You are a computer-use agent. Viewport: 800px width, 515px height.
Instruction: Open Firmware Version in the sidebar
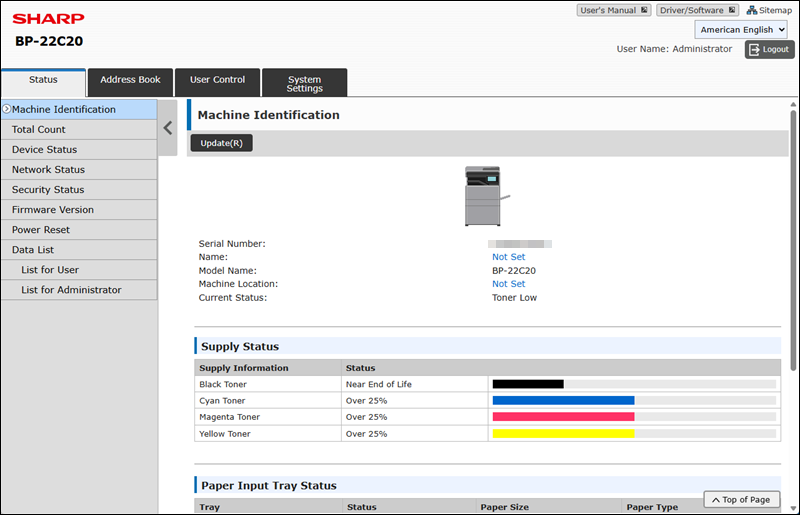(x=79, y=210)
